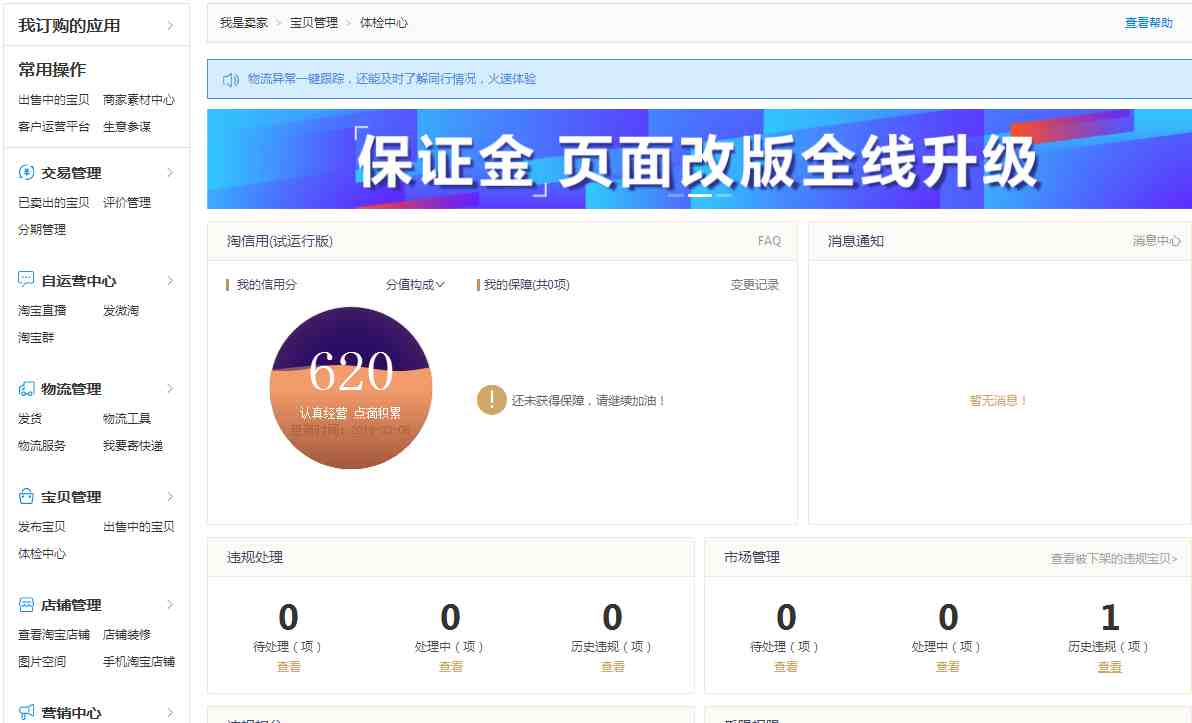Click the 物流管理 truck icon

point(26,388)
